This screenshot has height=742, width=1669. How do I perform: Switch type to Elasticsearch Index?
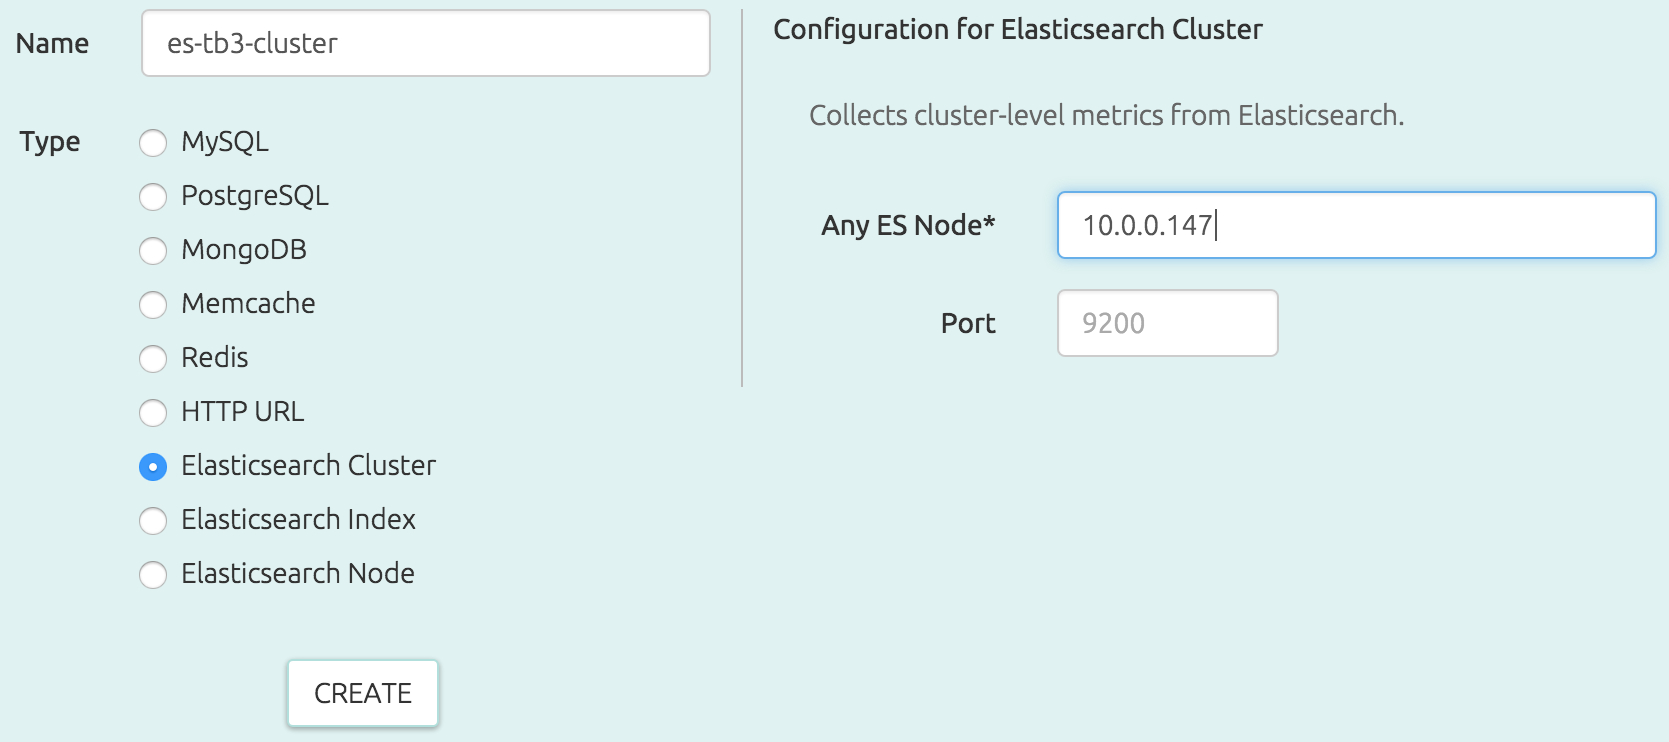[x=153, y=521]
